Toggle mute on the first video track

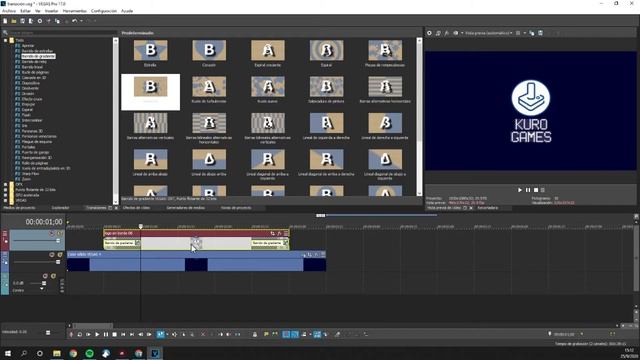(52, 233)
